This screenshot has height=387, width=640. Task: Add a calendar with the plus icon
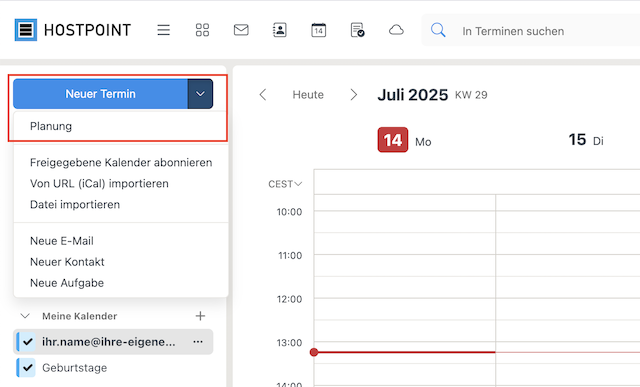tap(200, 316)
